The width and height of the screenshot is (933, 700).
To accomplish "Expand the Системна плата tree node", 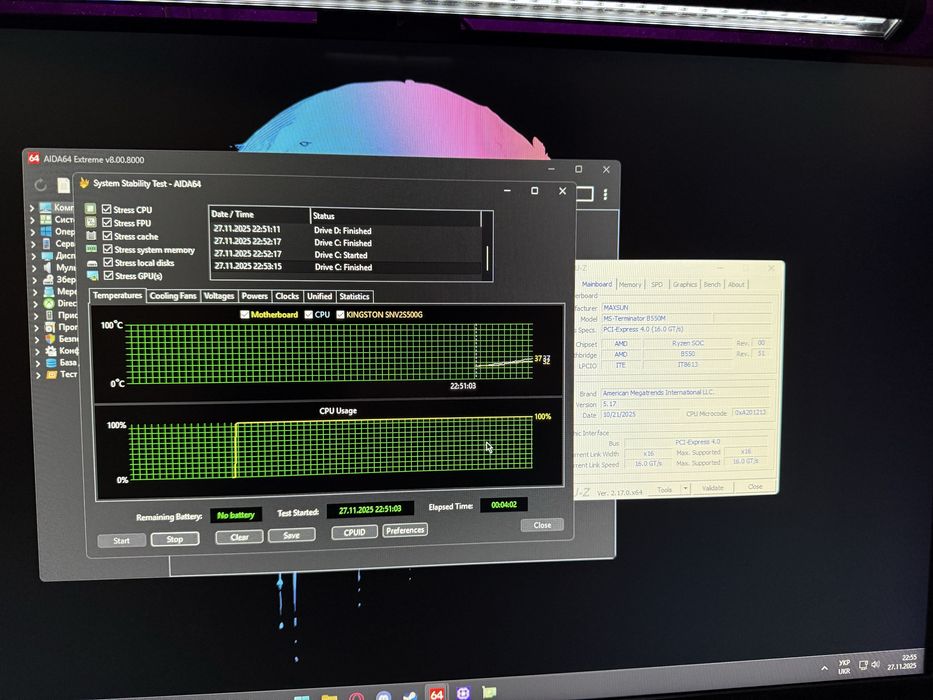I will click(33, 220).
